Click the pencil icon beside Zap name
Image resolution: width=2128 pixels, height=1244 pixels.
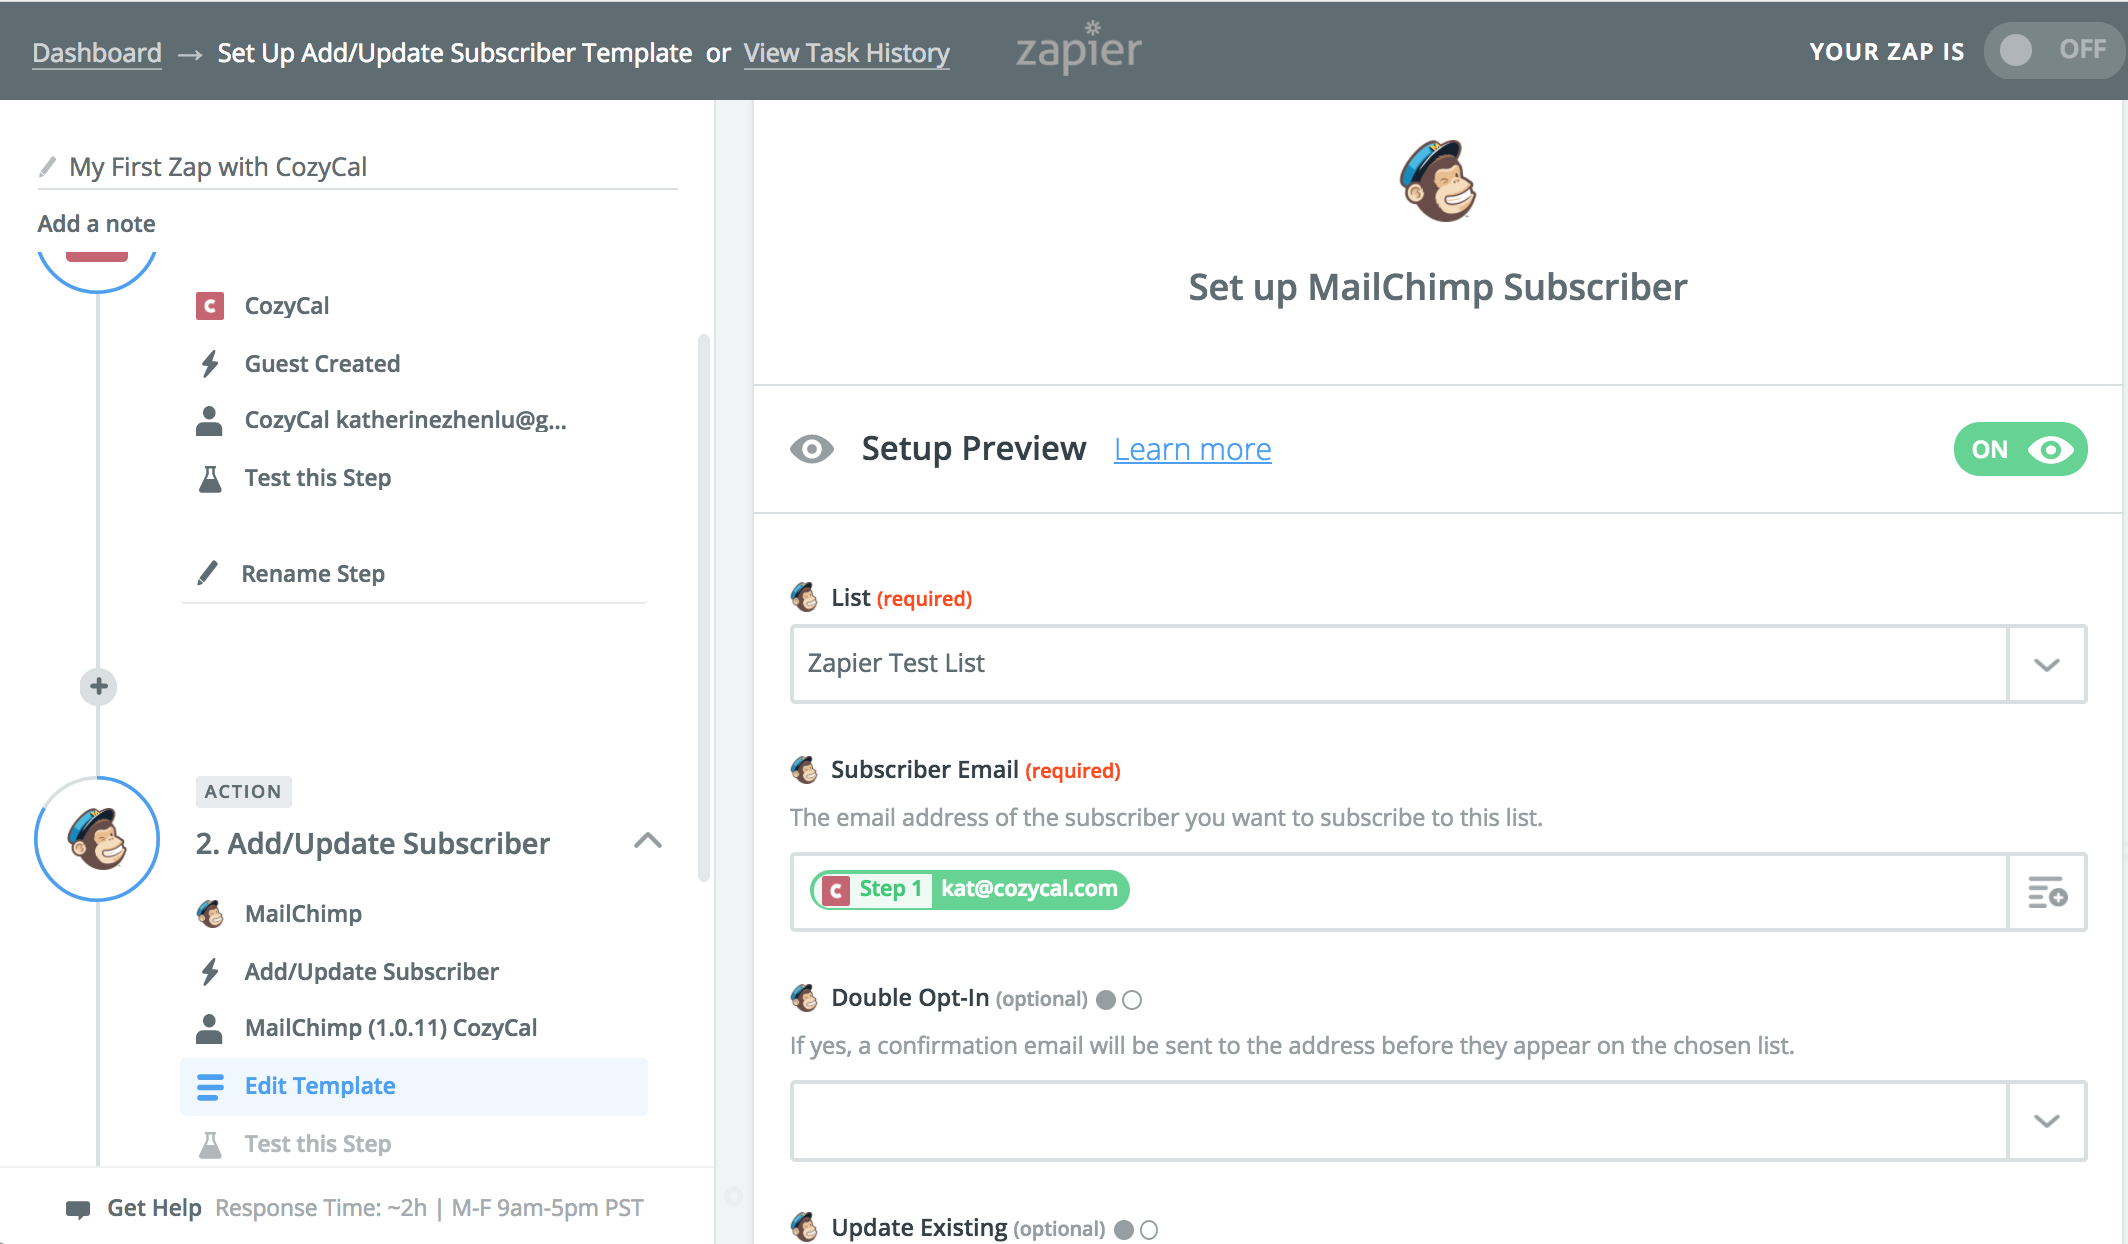pos(47,166)
